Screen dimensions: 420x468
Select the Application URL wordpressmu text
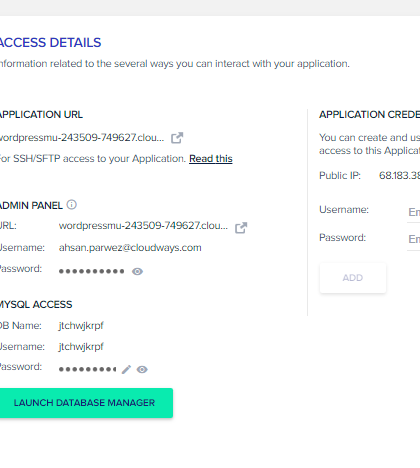tap(82, 137)
